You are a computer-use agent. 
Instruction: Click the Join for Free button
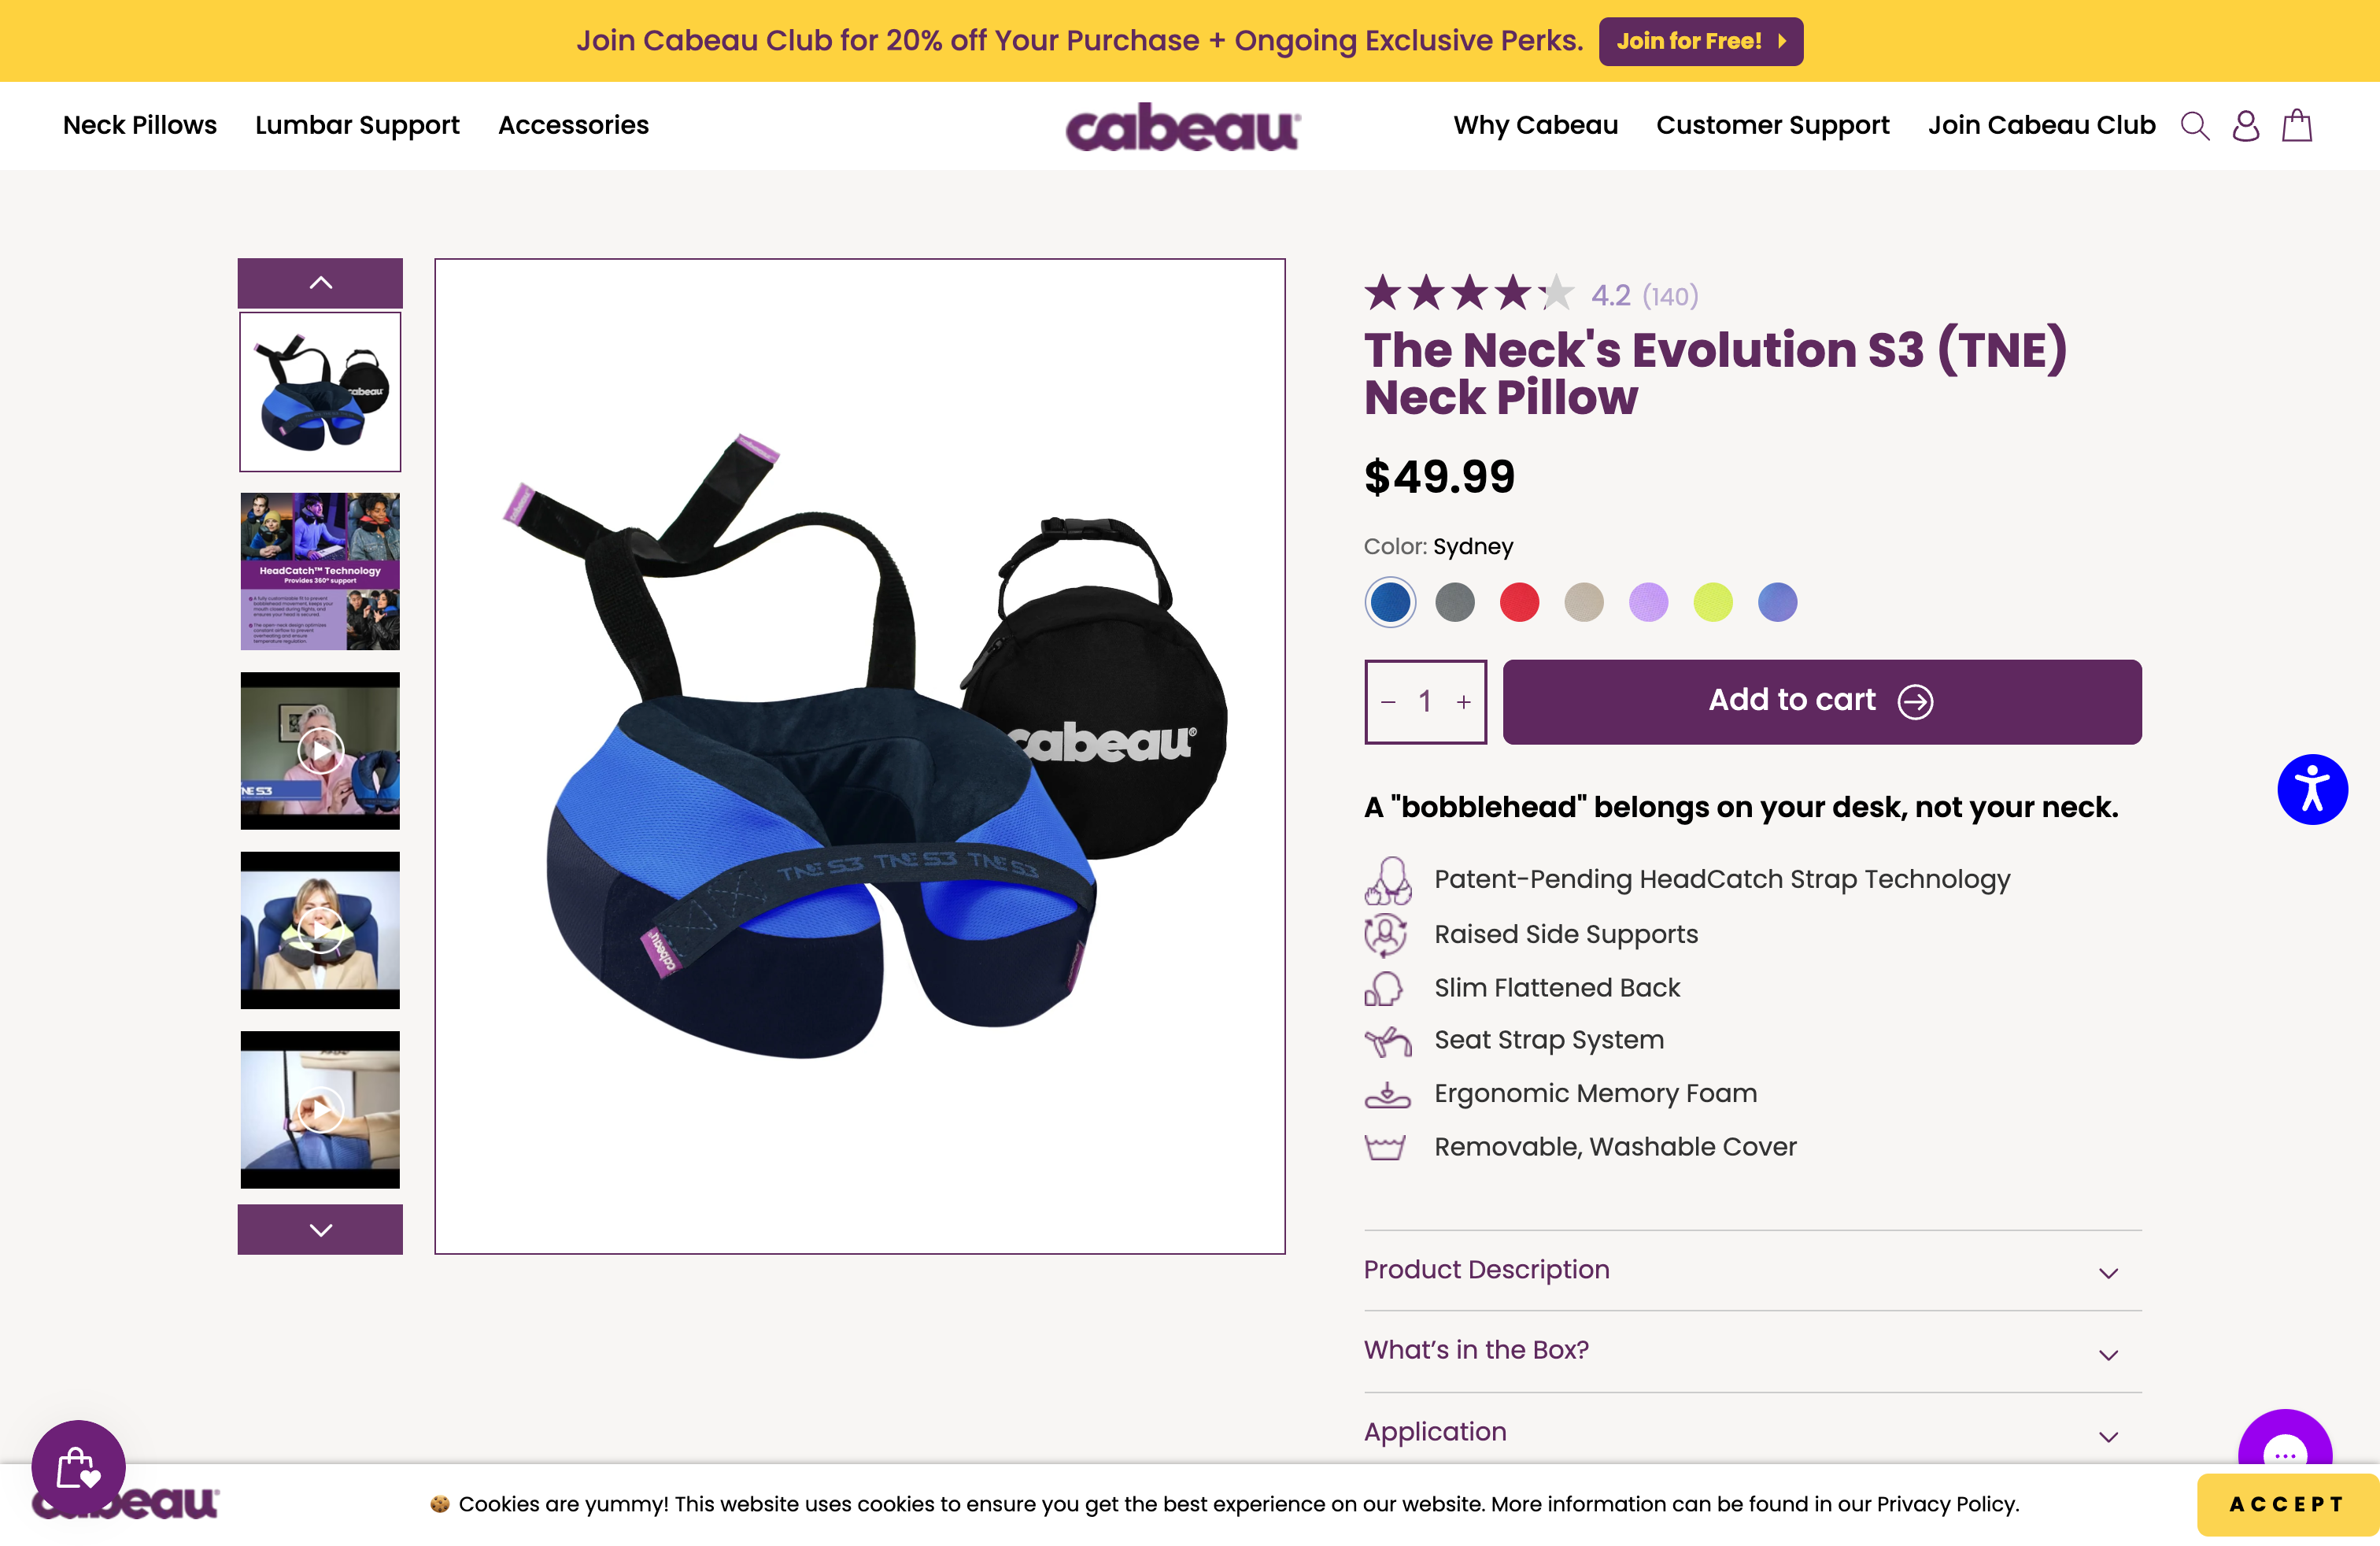1700,41
